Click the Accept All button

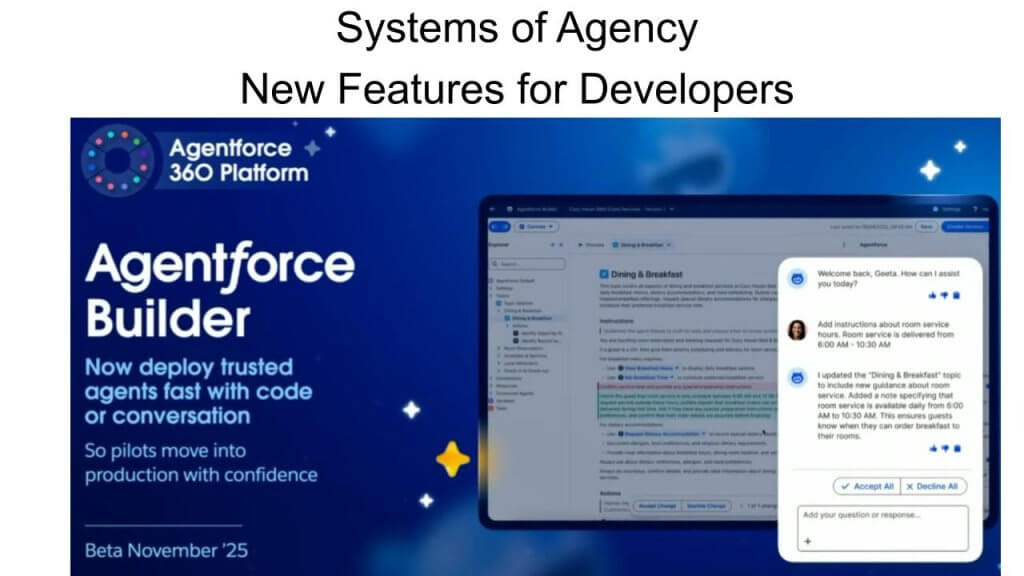point(865,486)
